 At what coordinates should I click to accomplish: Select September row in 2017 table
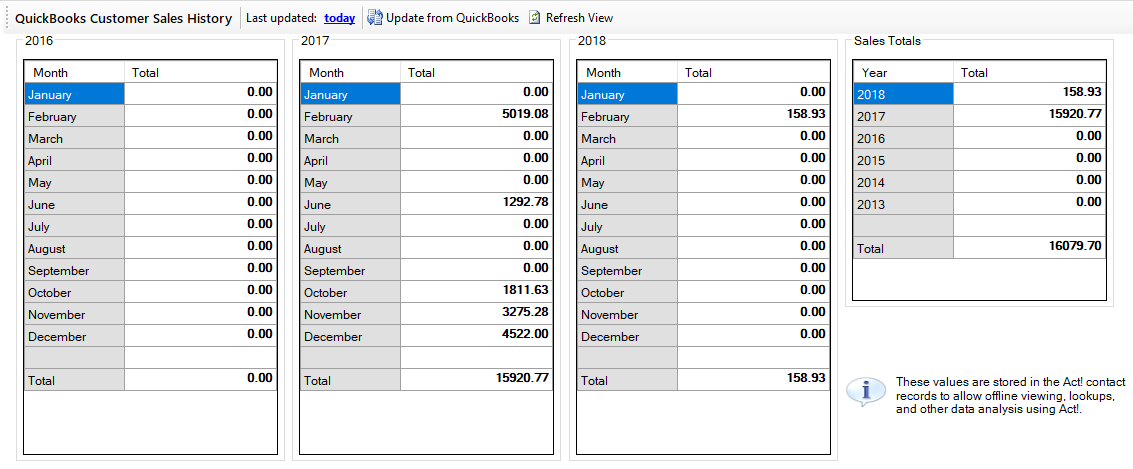(x=426, y=270)
